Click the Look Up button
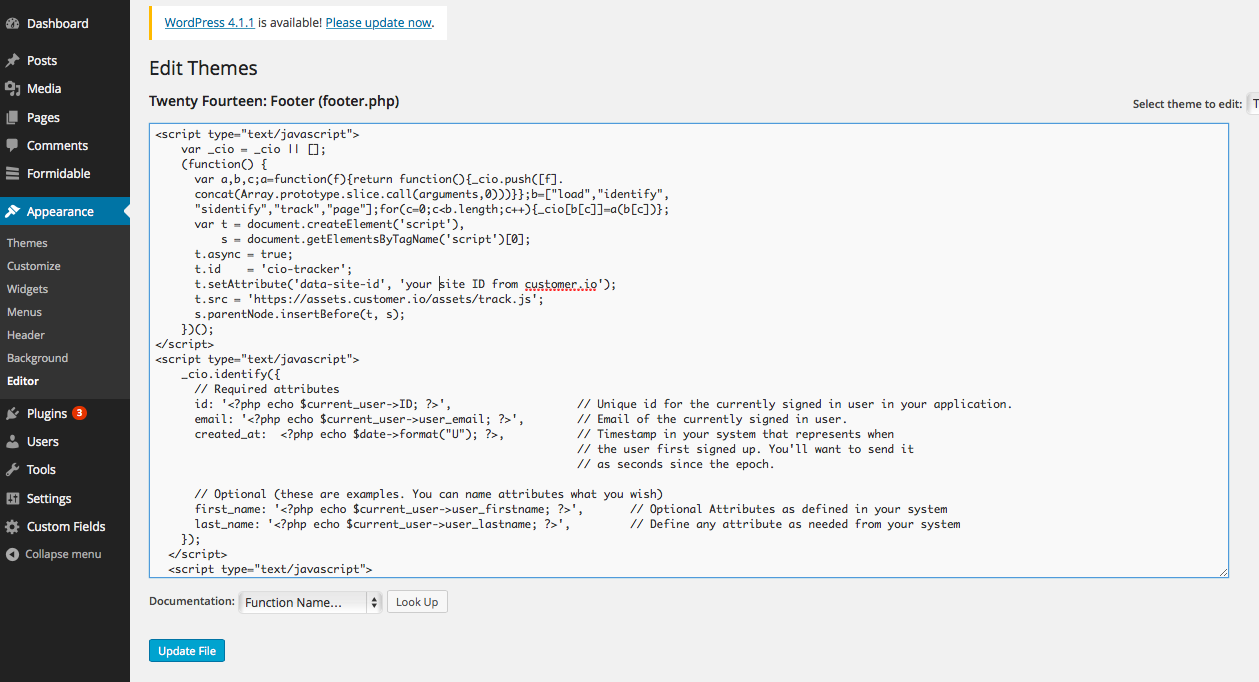This screenshot has height=682, width=1259. point(417,602)
